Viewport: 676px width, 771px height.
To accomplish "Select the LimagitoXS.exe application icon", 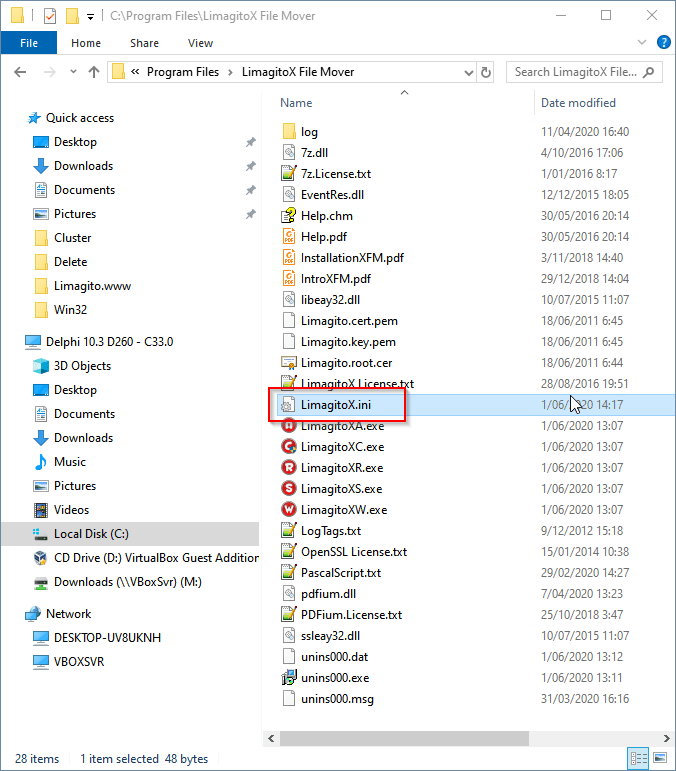I will [289, 489].
